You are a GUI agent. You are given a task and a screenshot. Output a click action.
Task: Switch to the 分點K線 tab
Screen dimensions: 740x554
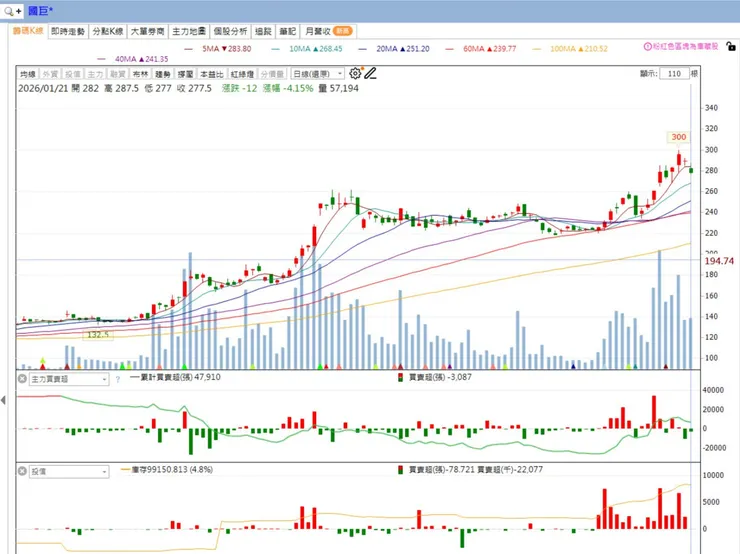pyautogui.click(x=108, y=31)
